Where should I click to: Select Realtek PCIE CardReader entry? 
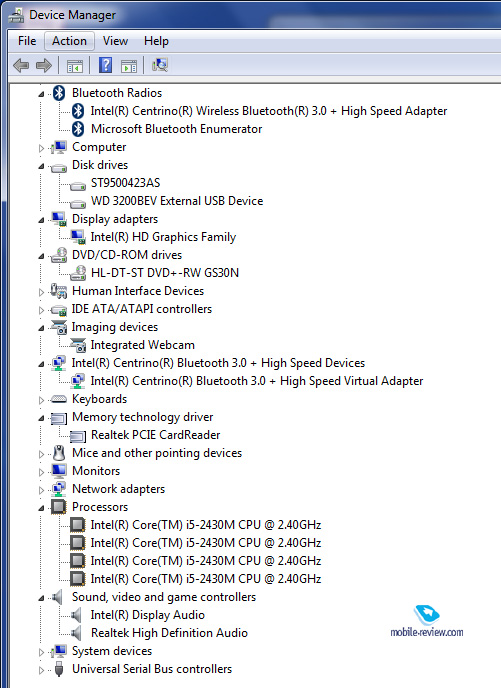click(x=156, y=435)
